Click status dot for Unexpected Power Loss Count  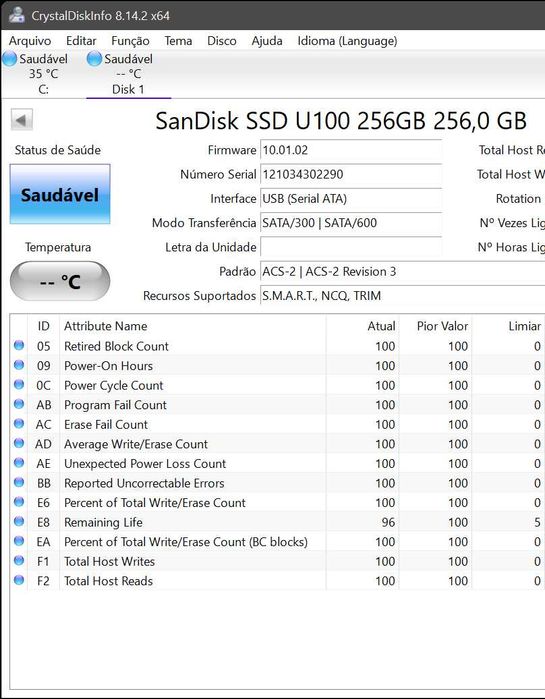pyautogui.click(x=19, y=463)
